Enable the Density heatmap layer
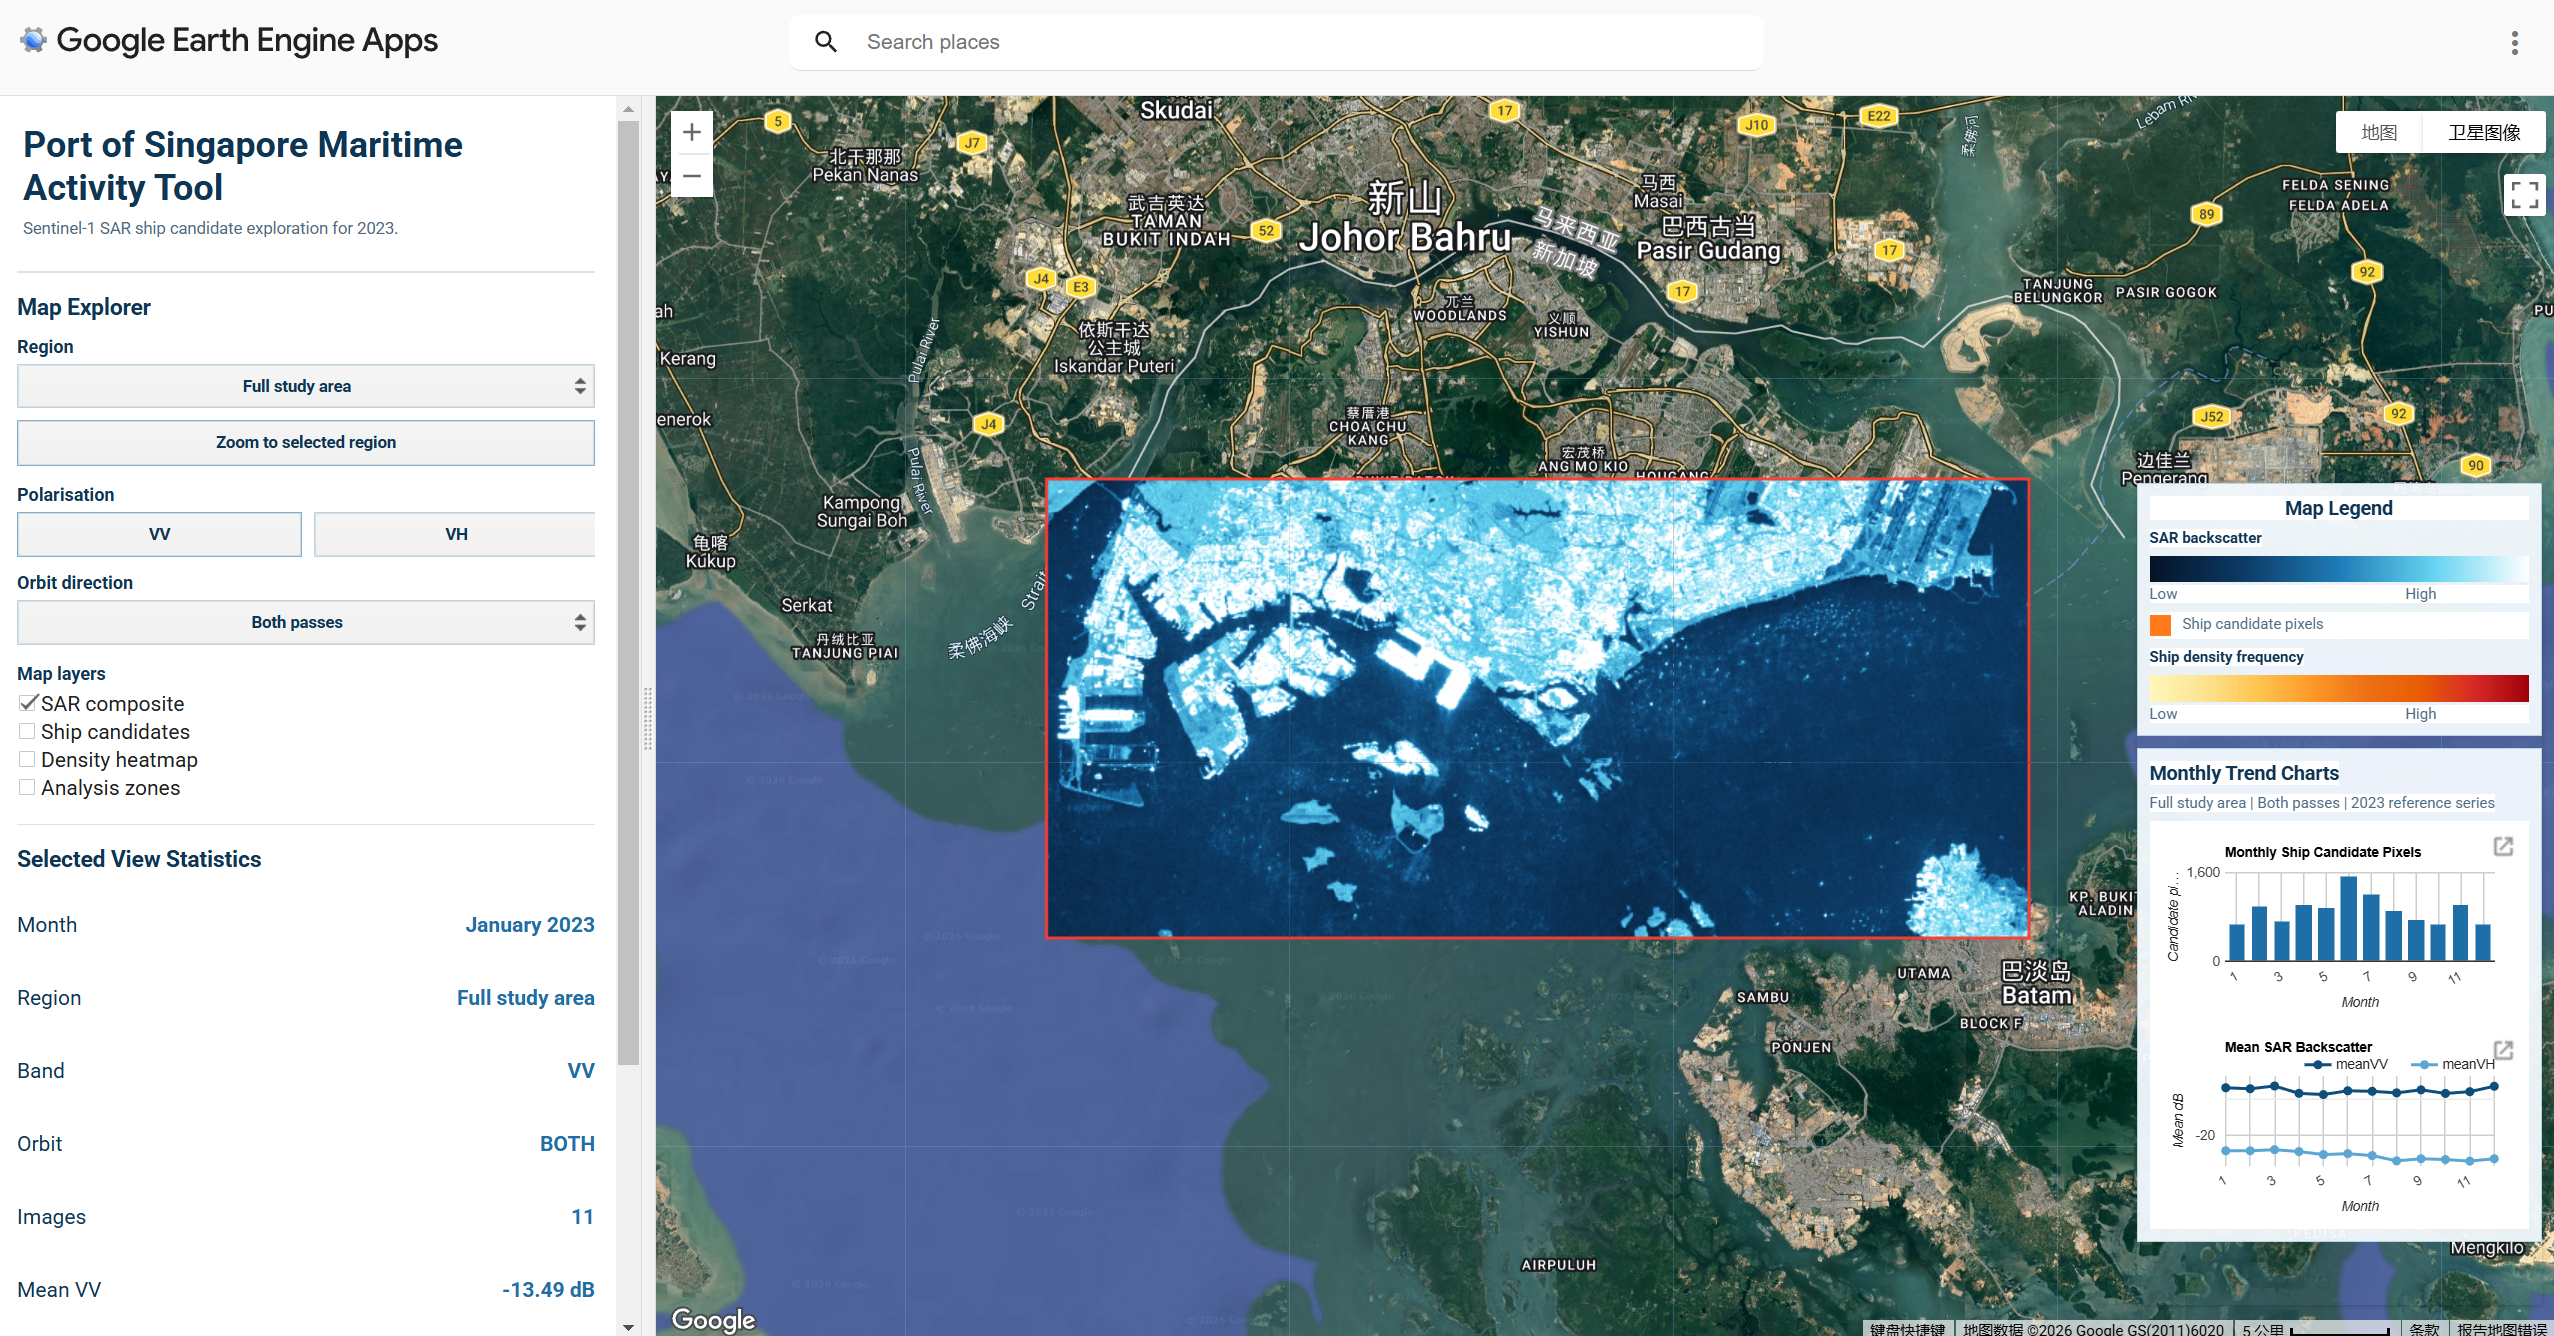The image size is (2554, 1336). click(28, 759)
